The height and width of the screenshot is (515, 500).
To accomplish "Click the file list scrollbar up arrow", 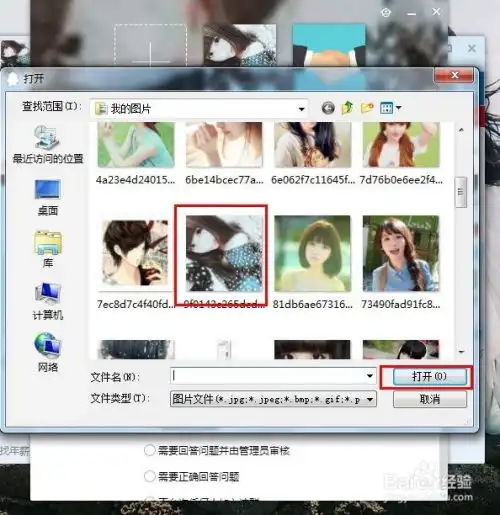I will 461,130.
